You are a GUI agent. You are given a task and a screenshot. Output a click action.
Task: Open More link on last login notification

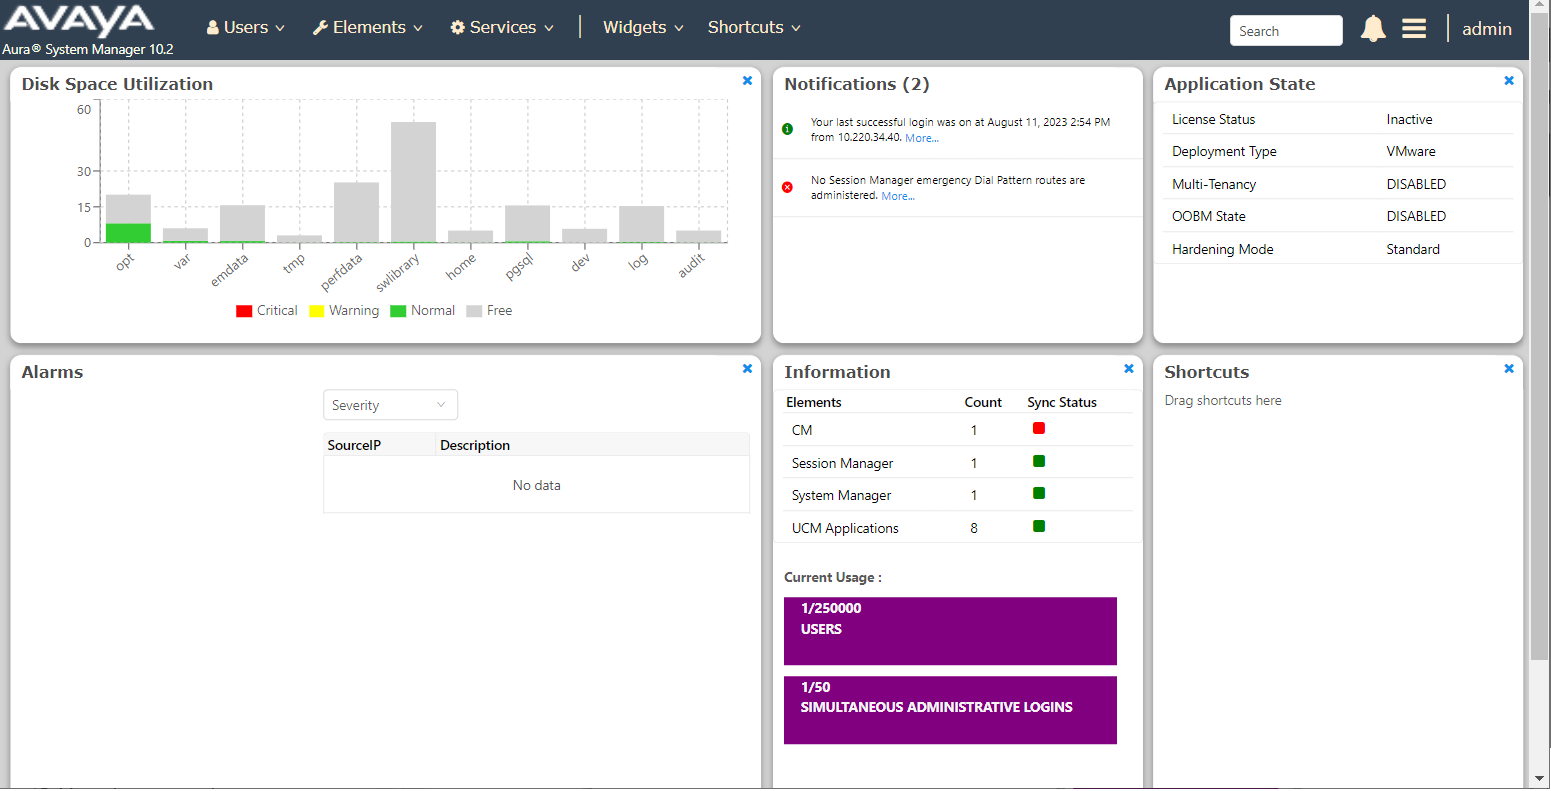(x=922, y=138)
